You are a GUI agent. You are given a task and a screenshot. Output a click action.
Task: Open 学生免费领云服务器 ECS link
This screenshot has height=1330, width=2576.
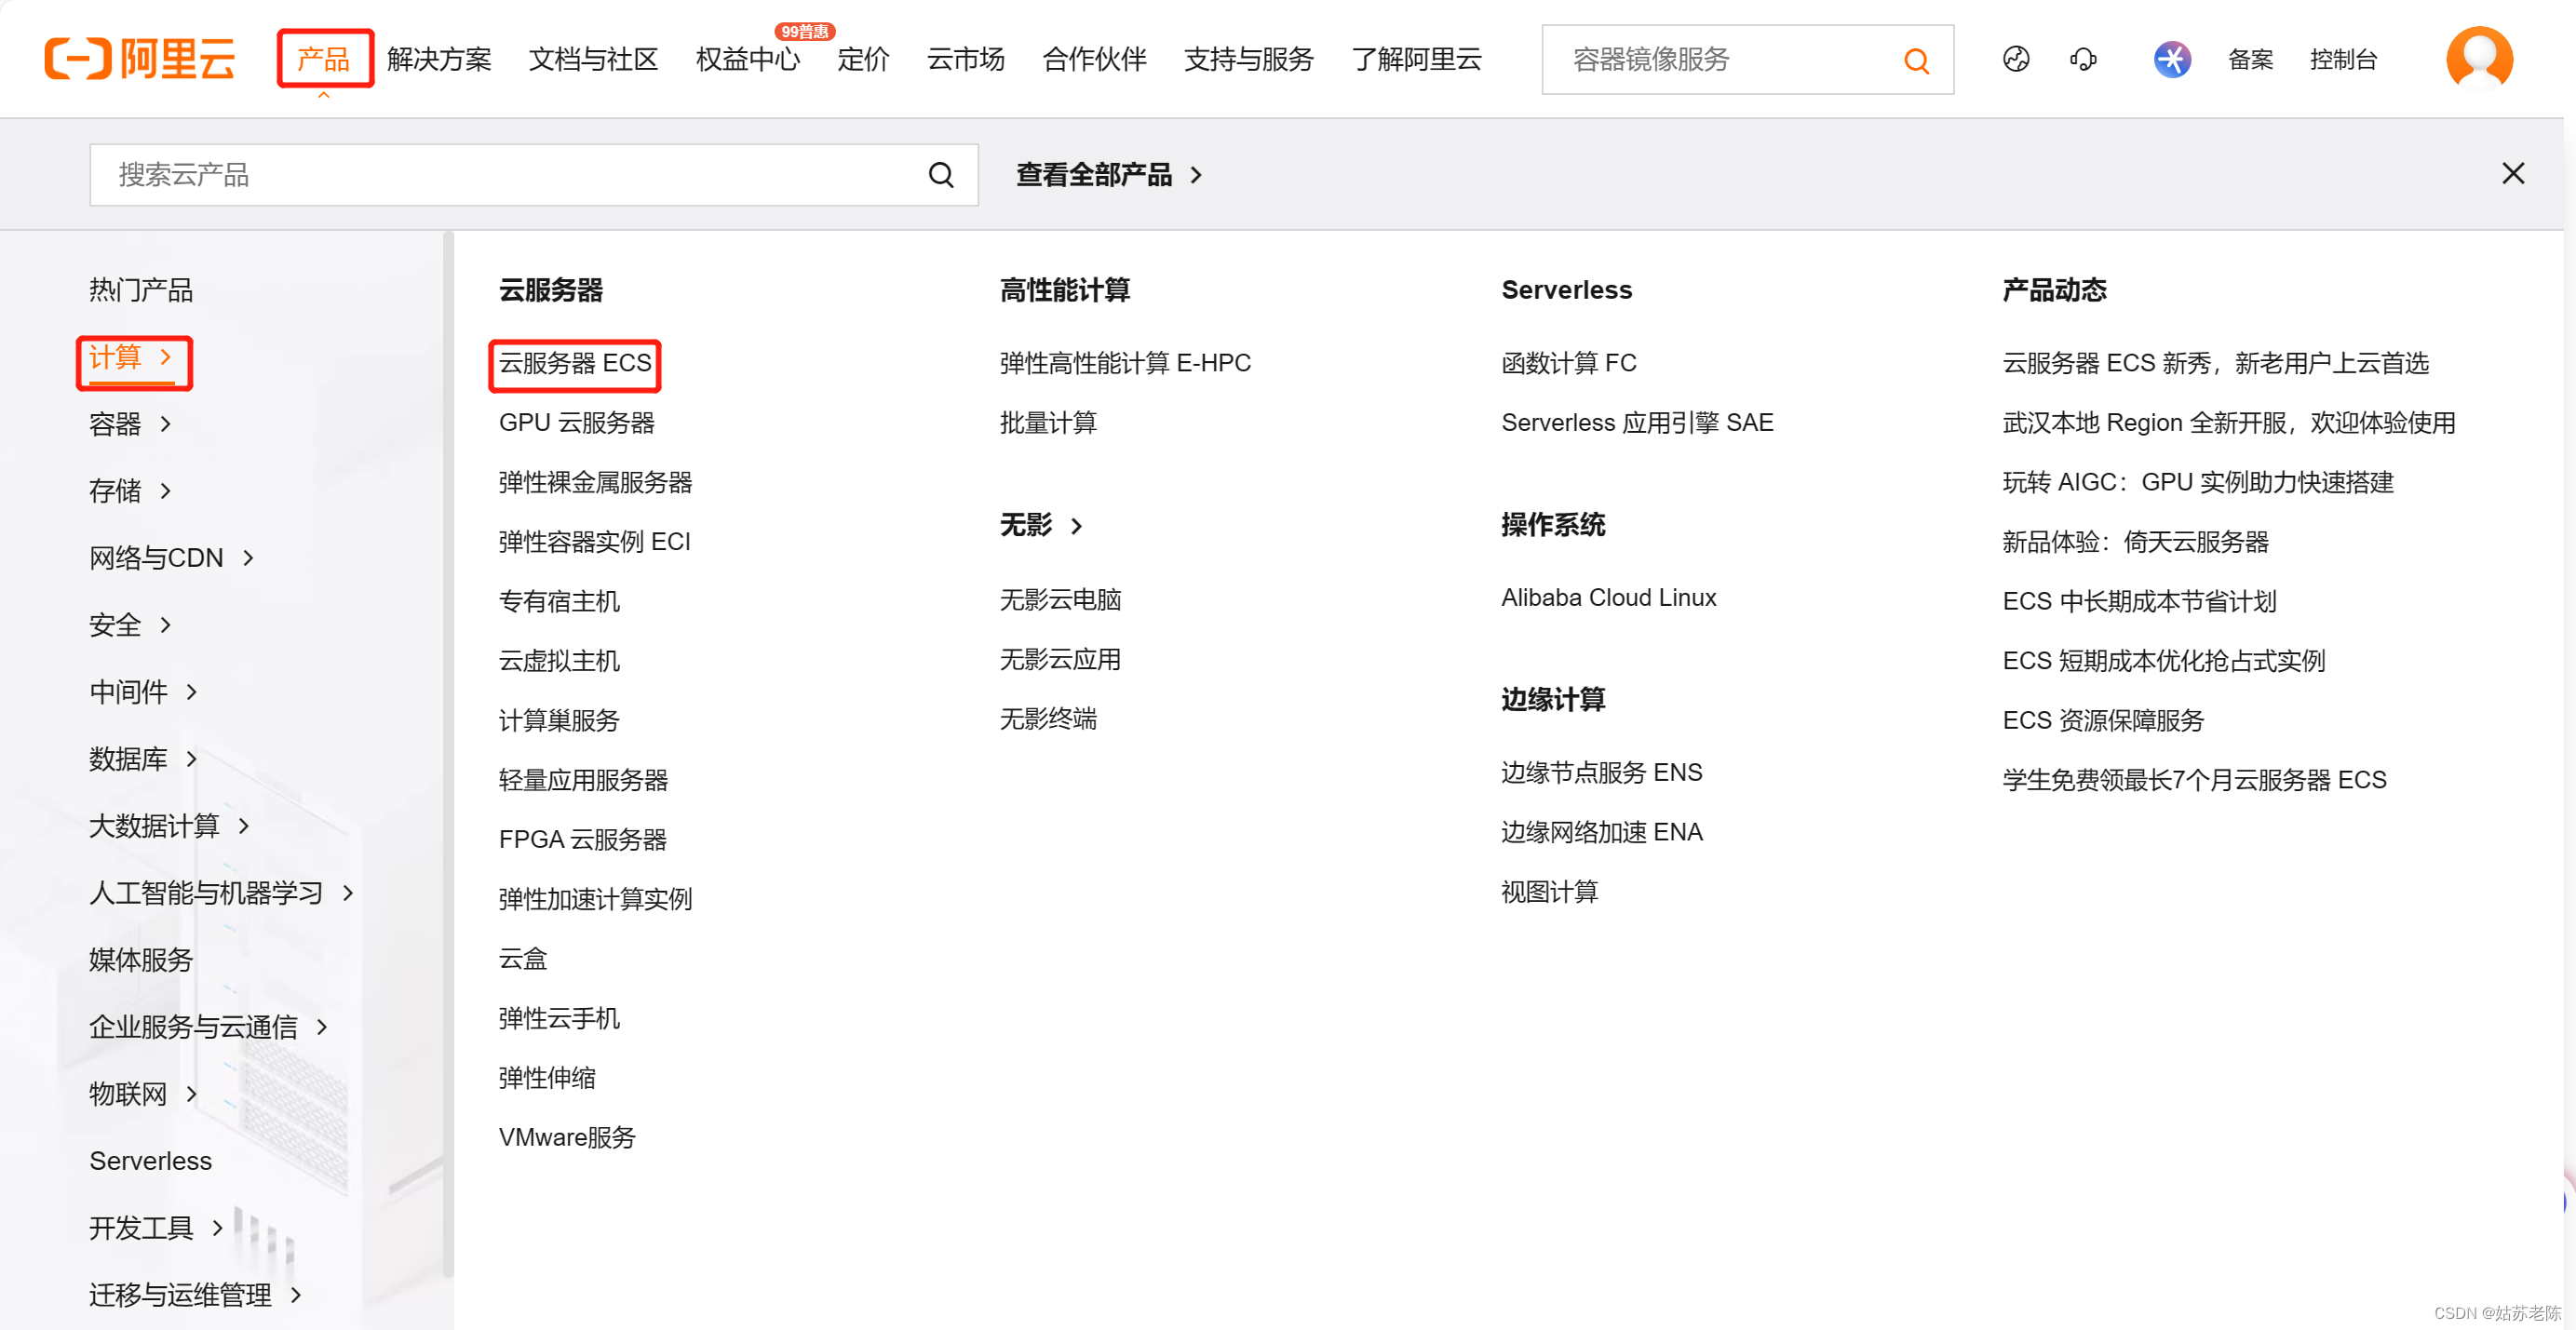2194,780
